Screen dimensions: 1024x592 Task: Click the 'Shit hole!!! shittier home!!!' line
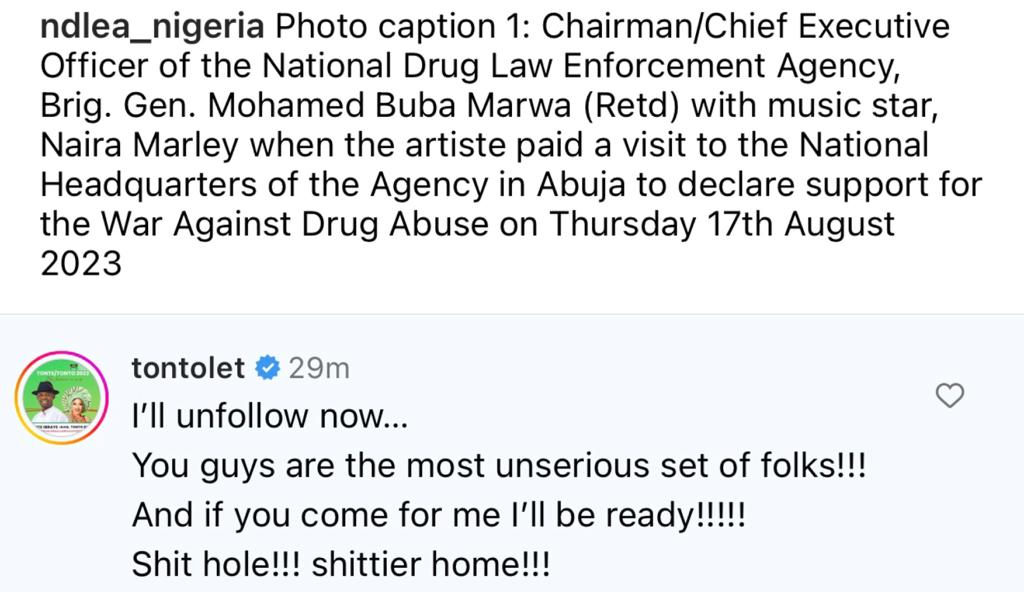click(x=341, y=564)
